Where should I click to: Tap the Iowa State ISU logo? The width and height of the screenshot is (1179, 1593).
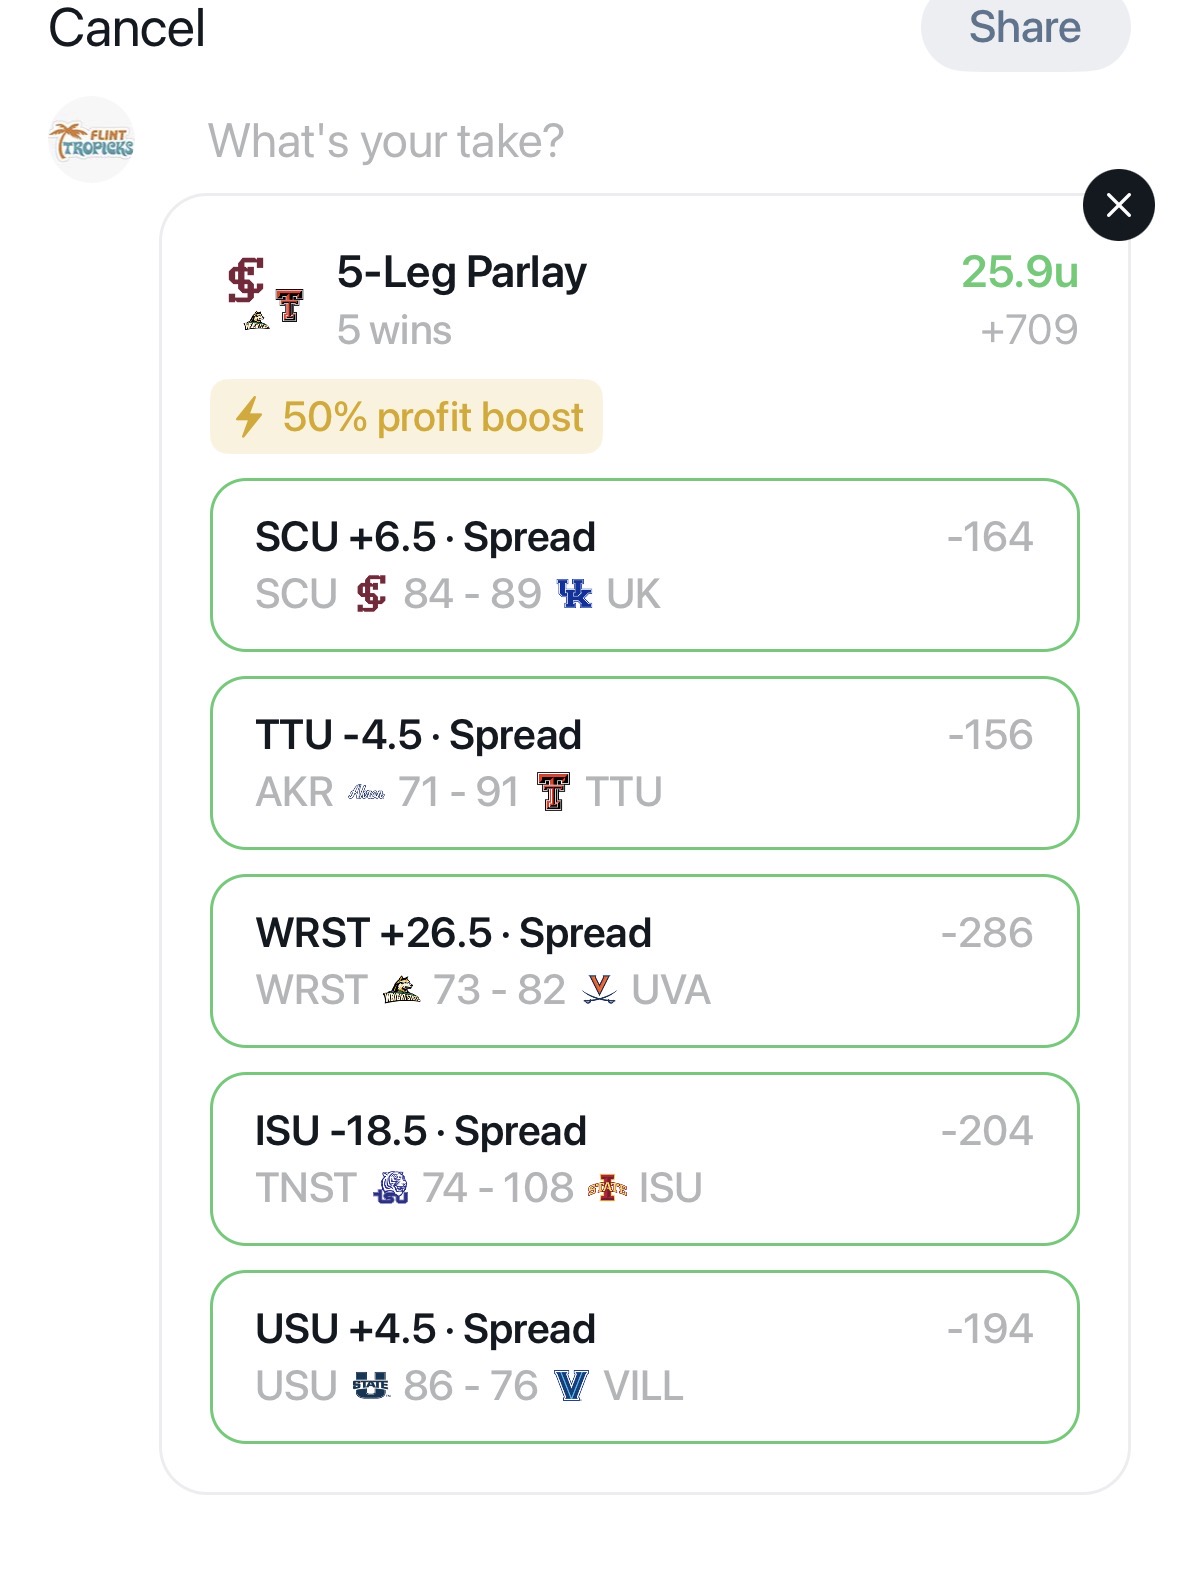[607, 1188]
